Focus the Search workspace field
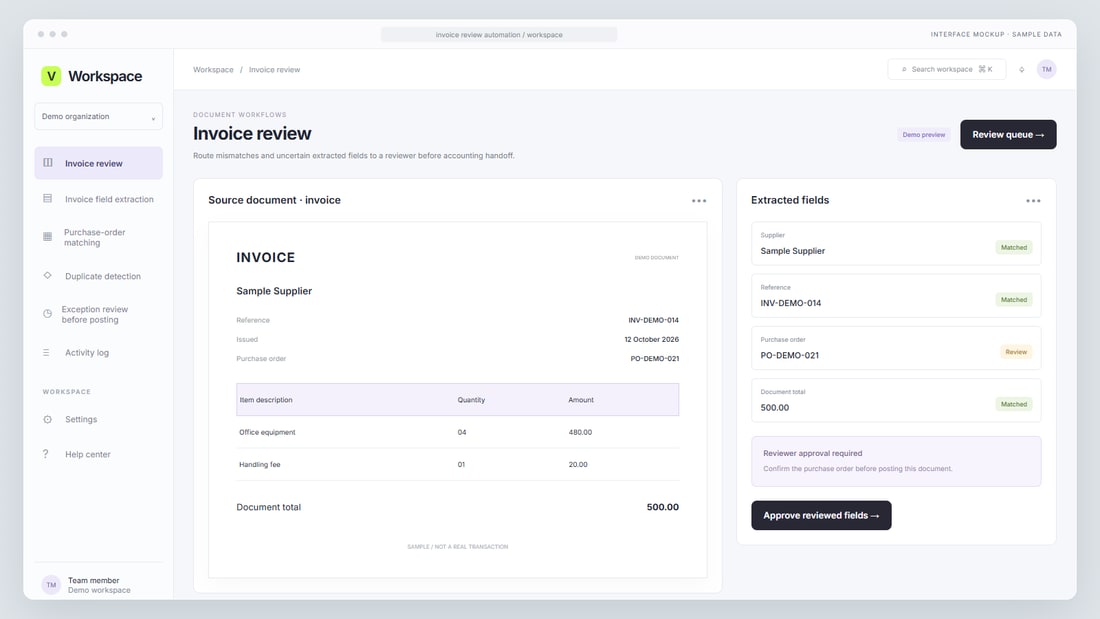Screen dimensions: 1100x619 pos(946,69)
